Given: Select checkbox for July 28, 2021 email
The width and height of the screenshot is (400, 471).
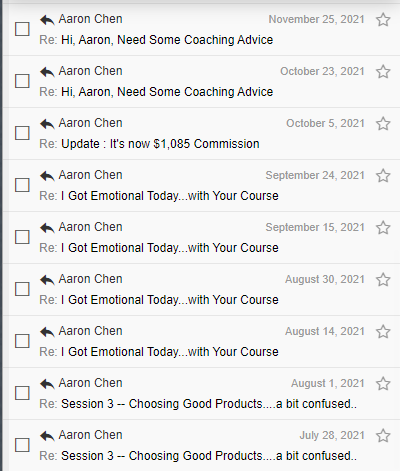Looking at the screenshot, I should point(22,445).
